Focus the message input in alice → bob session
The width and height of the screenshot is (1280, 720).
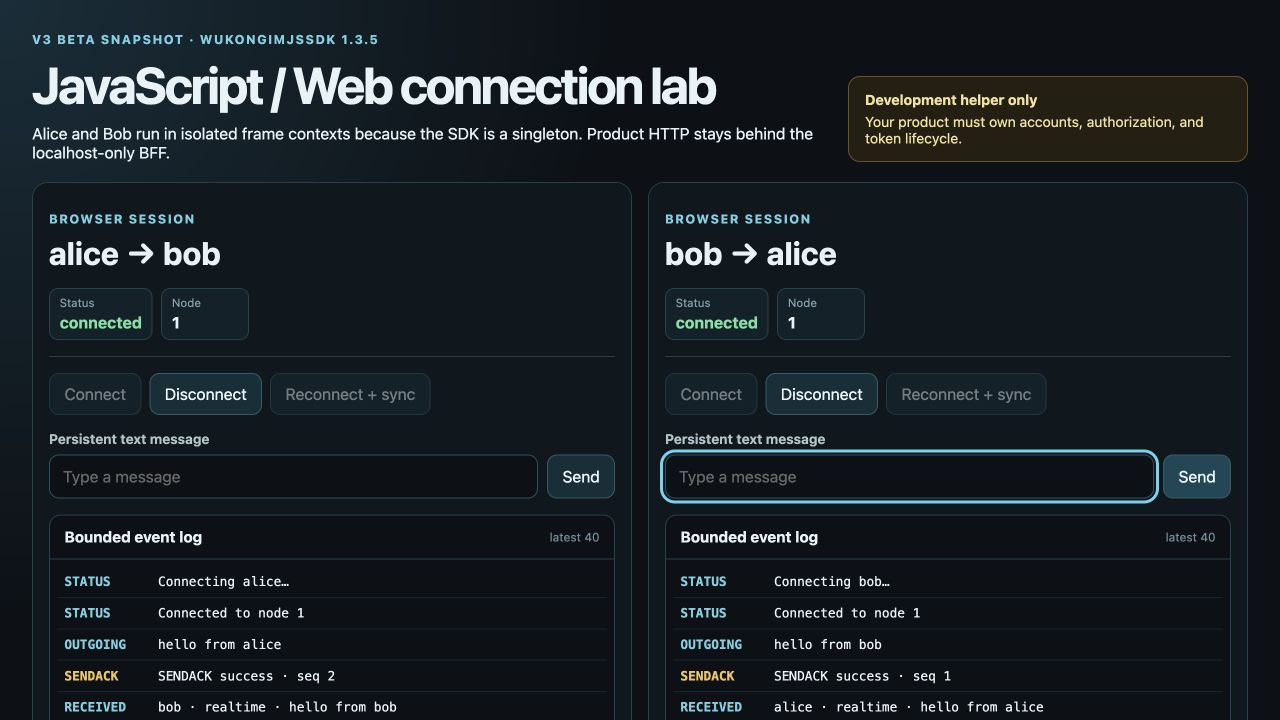pos(293,477)
